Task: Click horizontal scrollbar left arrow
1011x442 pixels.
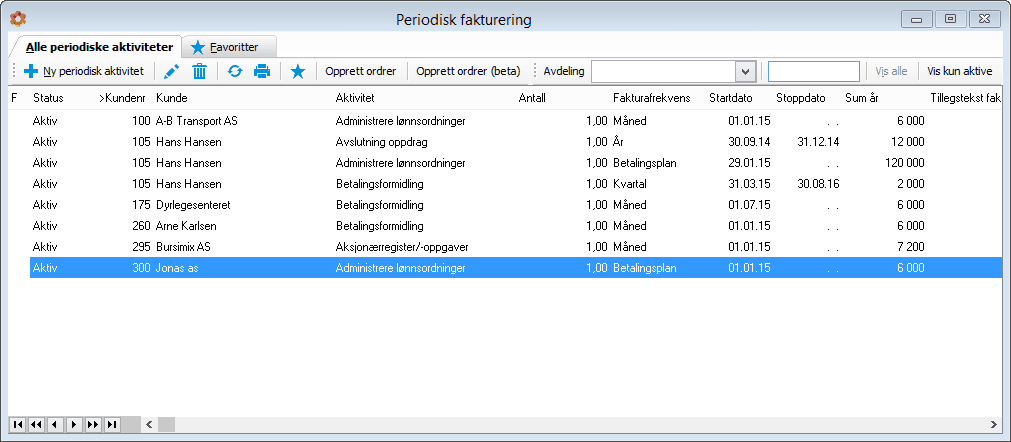Action: point(150,424)
